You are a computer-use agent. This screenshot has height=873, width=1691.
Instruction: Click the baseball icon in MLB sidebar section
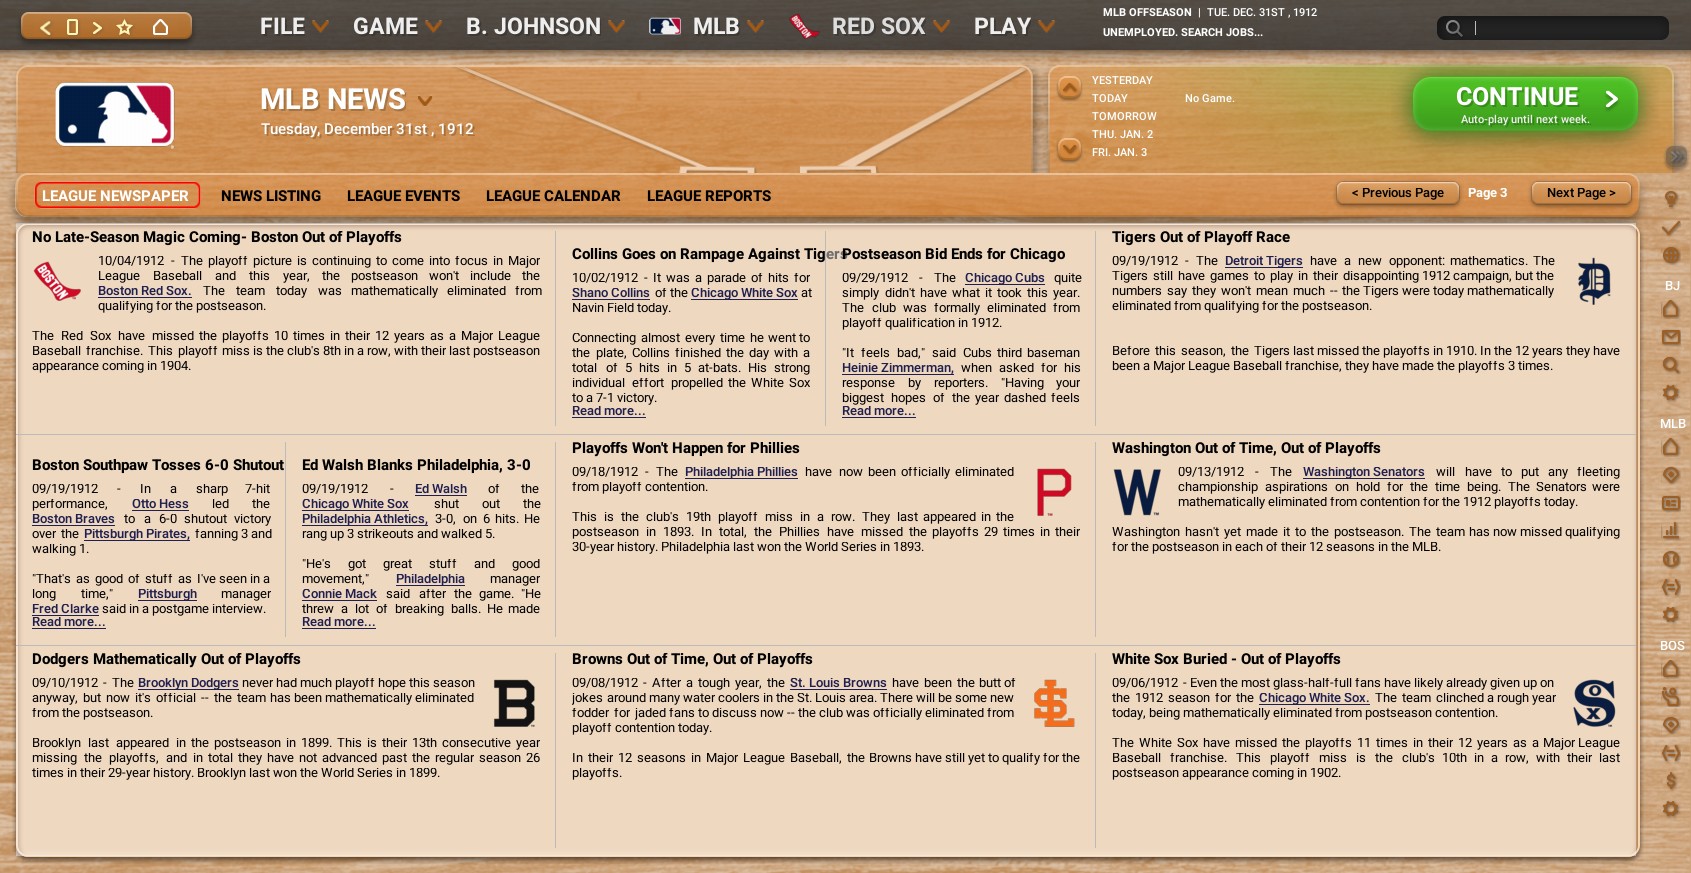[x=1671, y=559]
